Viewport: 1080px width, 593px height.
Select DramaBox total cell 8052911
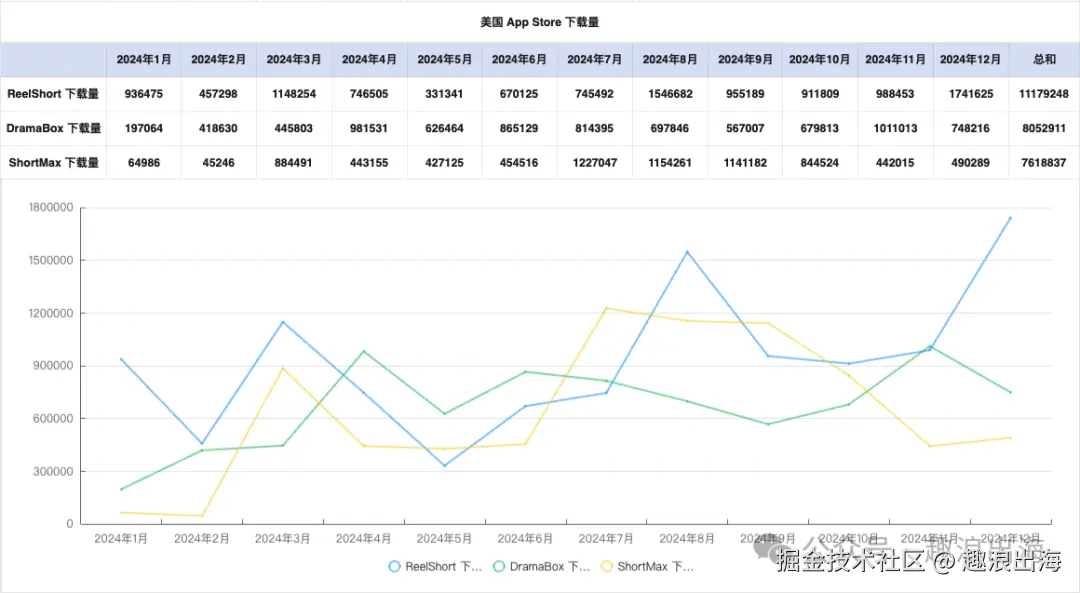(1044, 128)
